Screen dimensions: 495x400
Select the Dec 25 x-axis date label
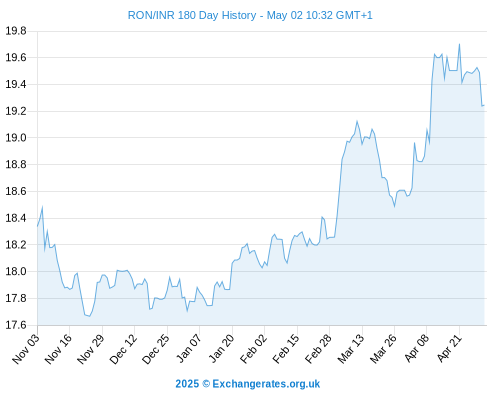[x=156, y=348]
